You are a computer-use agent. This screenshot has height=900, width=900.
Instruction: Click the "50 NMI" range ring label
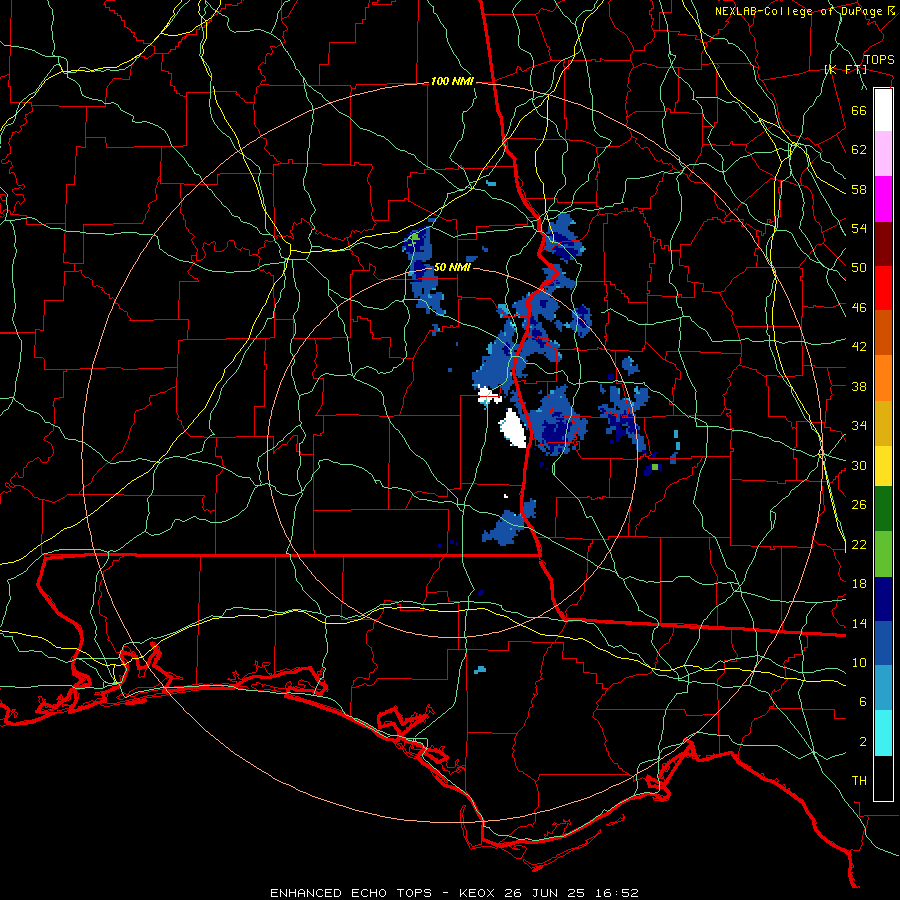pyautogui.click(x=452, y=267)
